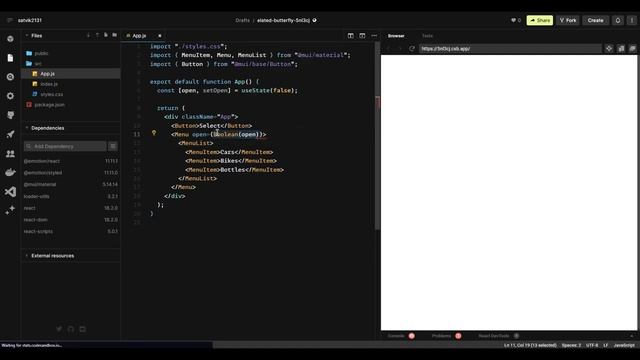Click the split editor icon
This screenshot has width=640, height=360.
tap(351, 36)
